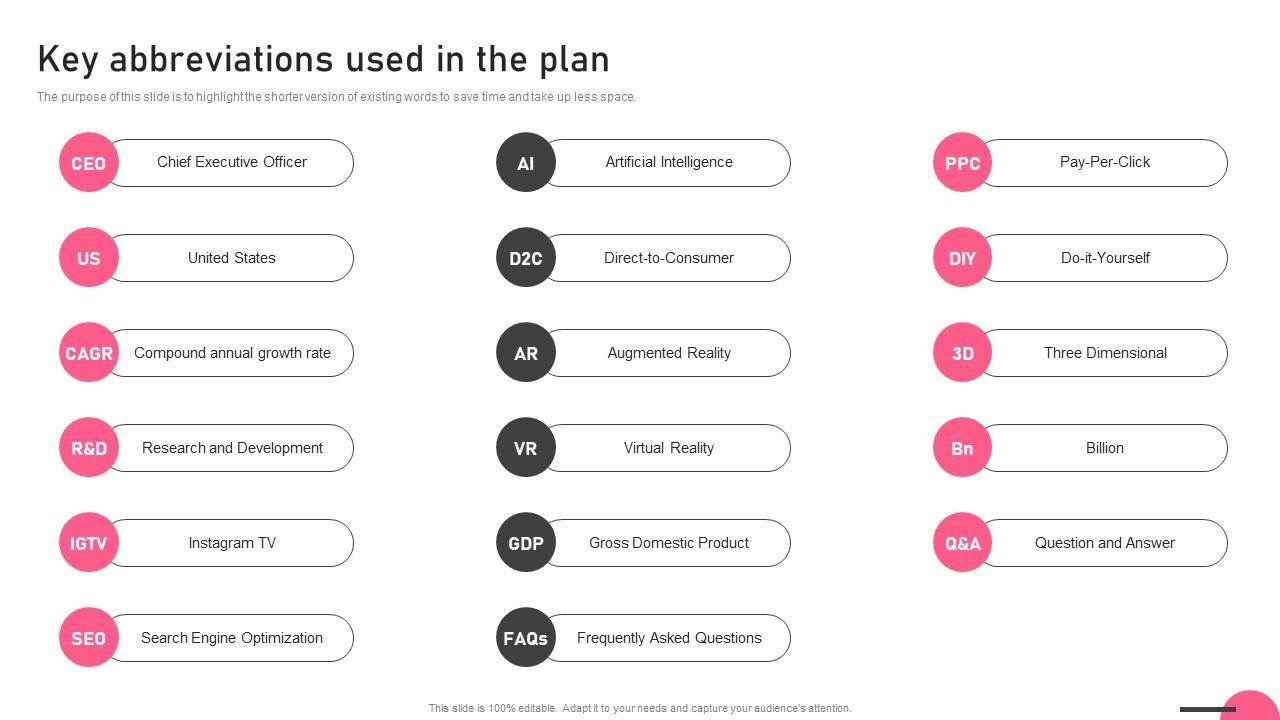Click the CAGR pink circle badge
This screenshot has width=1280, height=720.
point(89,353)
